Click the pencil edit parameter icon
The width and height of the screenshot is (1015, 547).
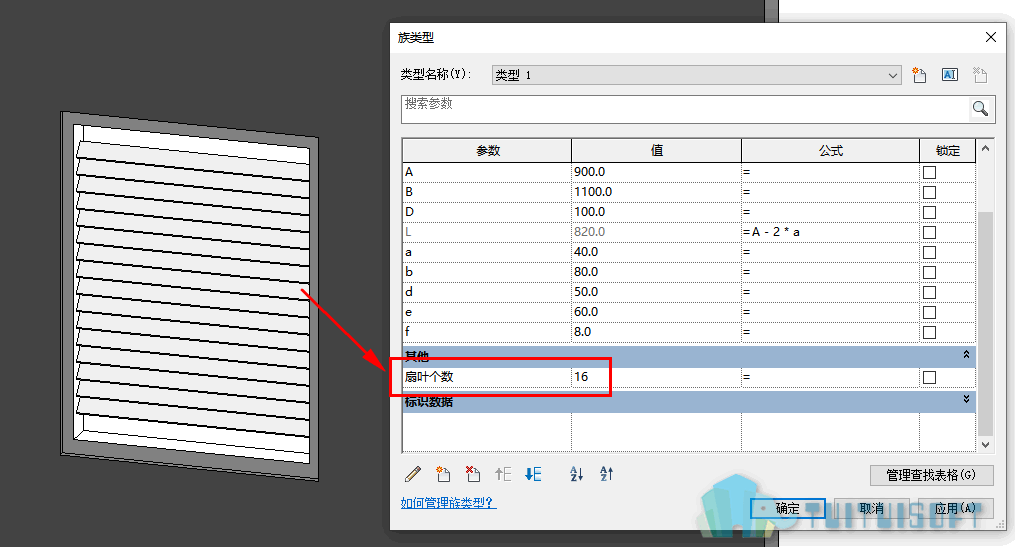tap(412, 474)
